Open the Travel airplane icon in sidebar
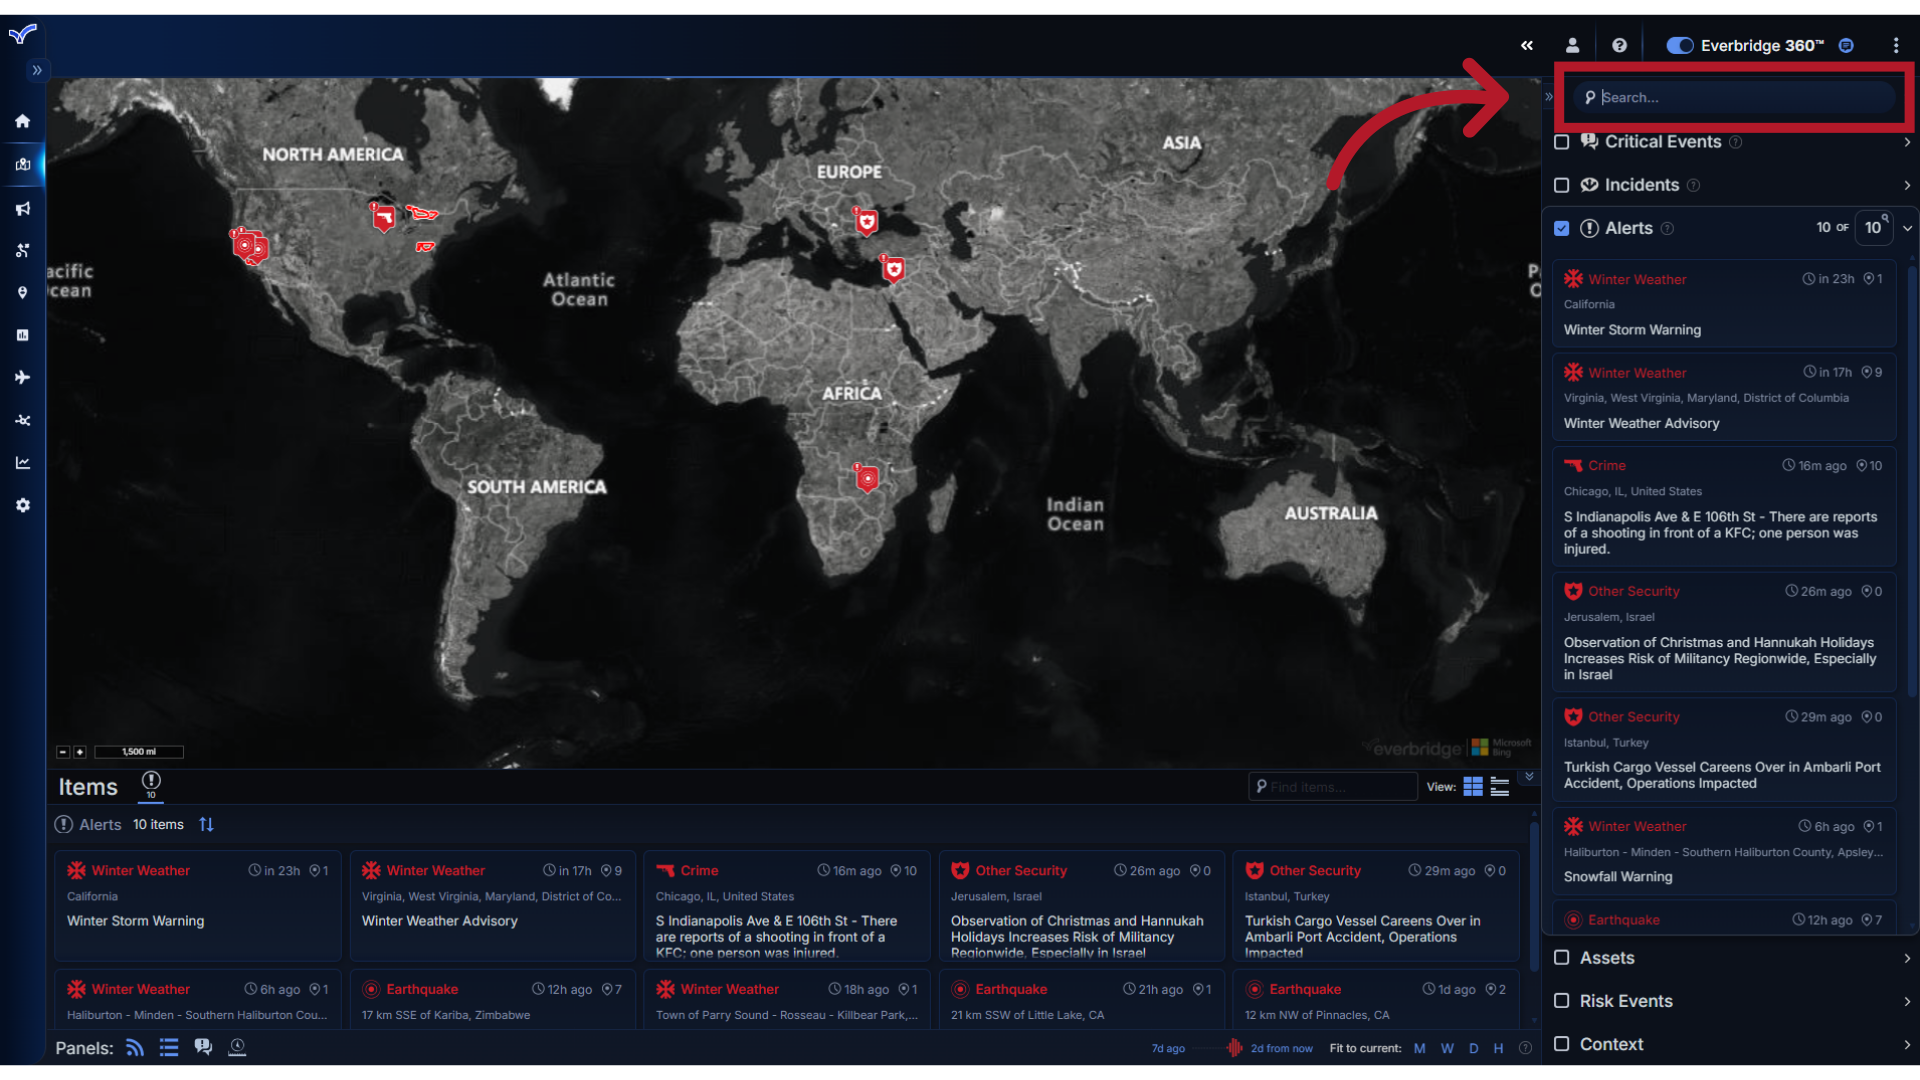The height and width of the screenshot is (1080, 1920). pyautogui.click(x=22, y=377)
